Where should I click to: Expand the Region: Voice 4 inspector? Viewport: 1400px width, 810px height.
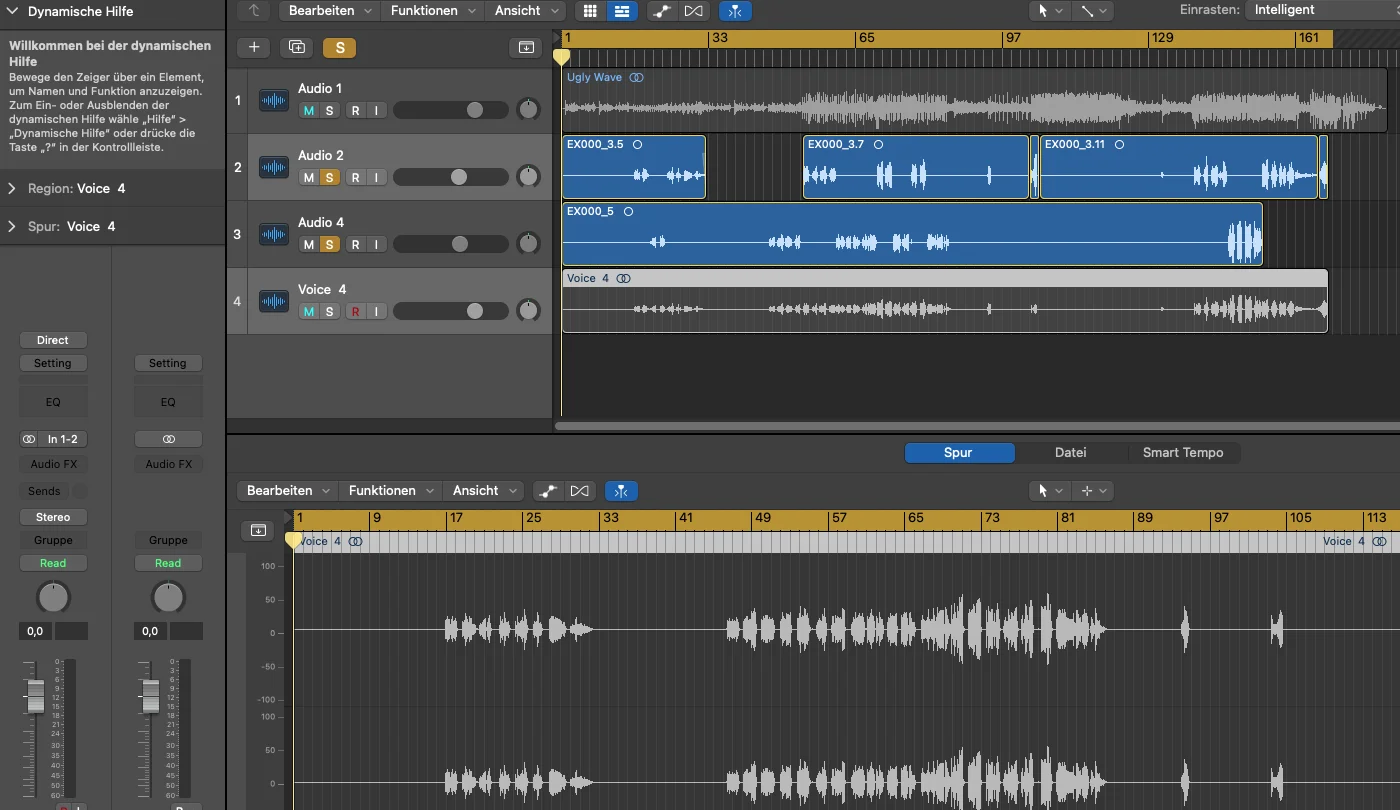(12, 188)
